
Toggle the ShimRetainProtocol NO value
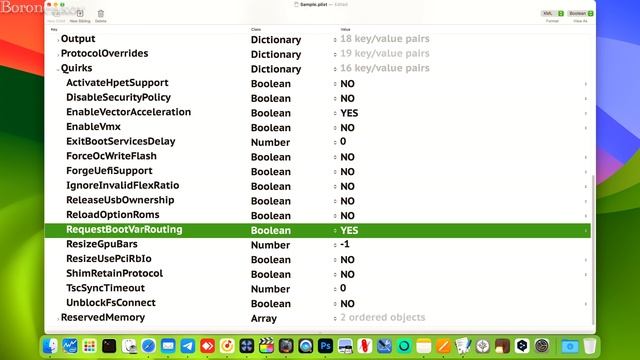pyautogui.click(x=347, y=274)
